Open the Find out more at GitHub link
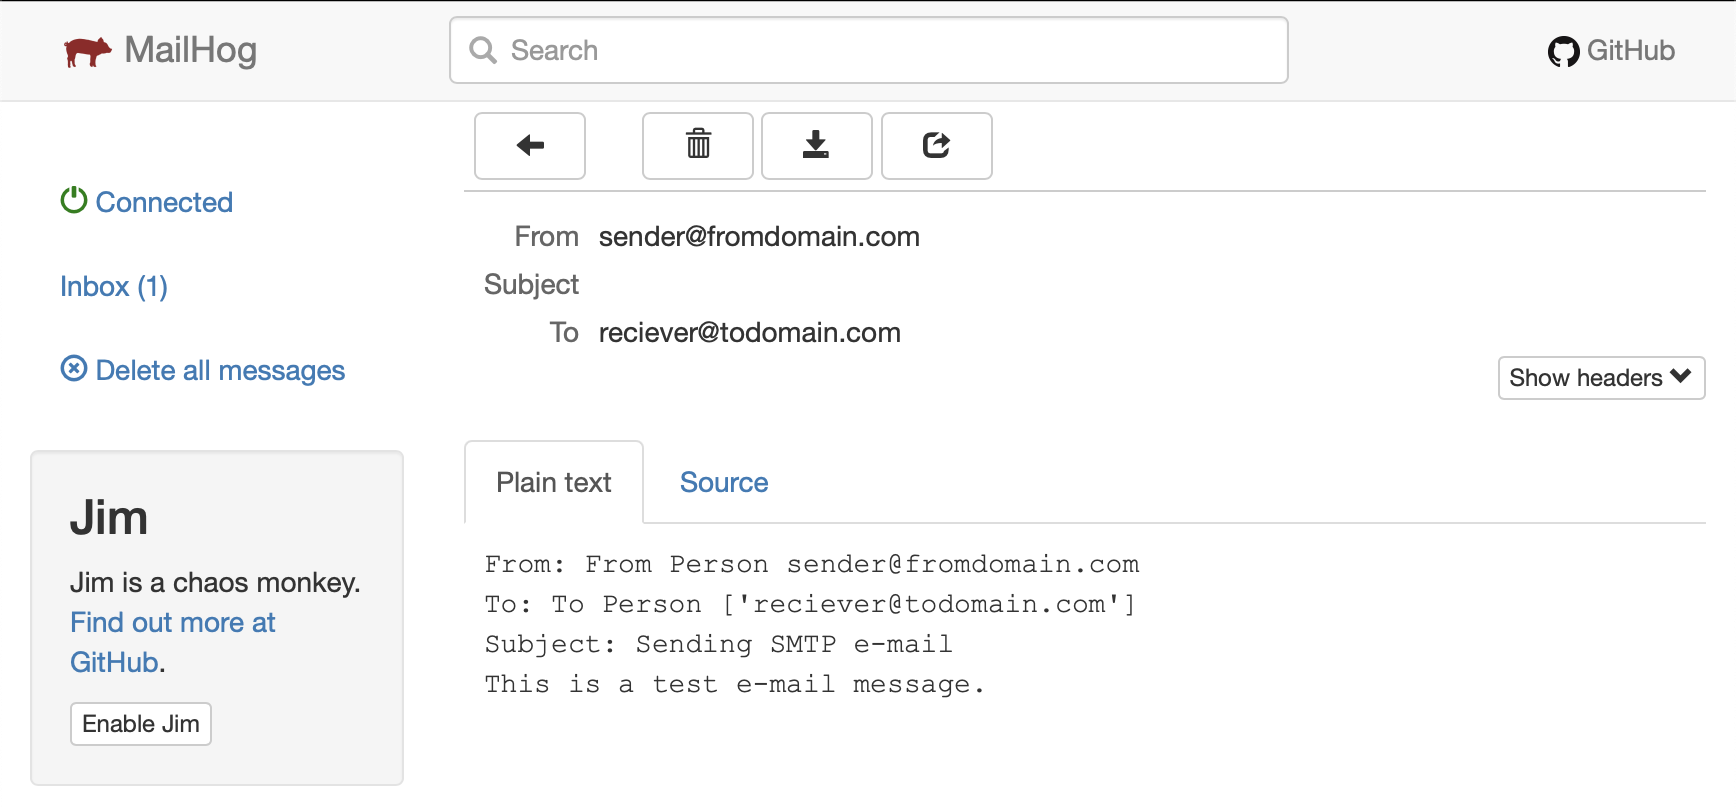Image resolution: width=1736 pixels, height=810 pixels. click(172, 642)
